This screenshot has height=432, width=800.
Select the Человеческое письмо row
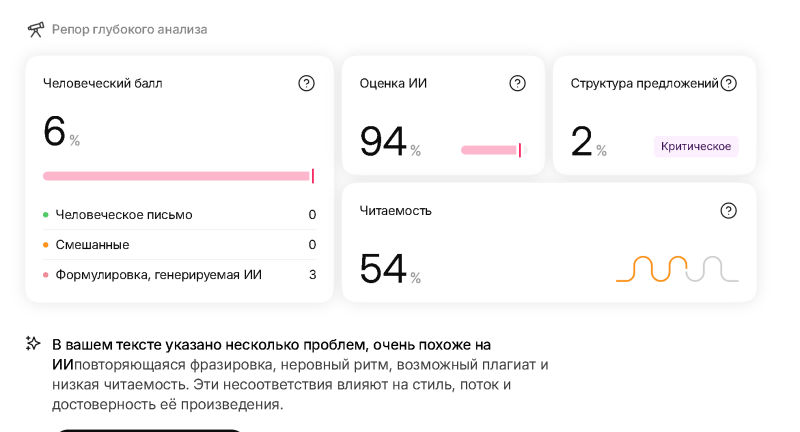[x=180, y=215]
